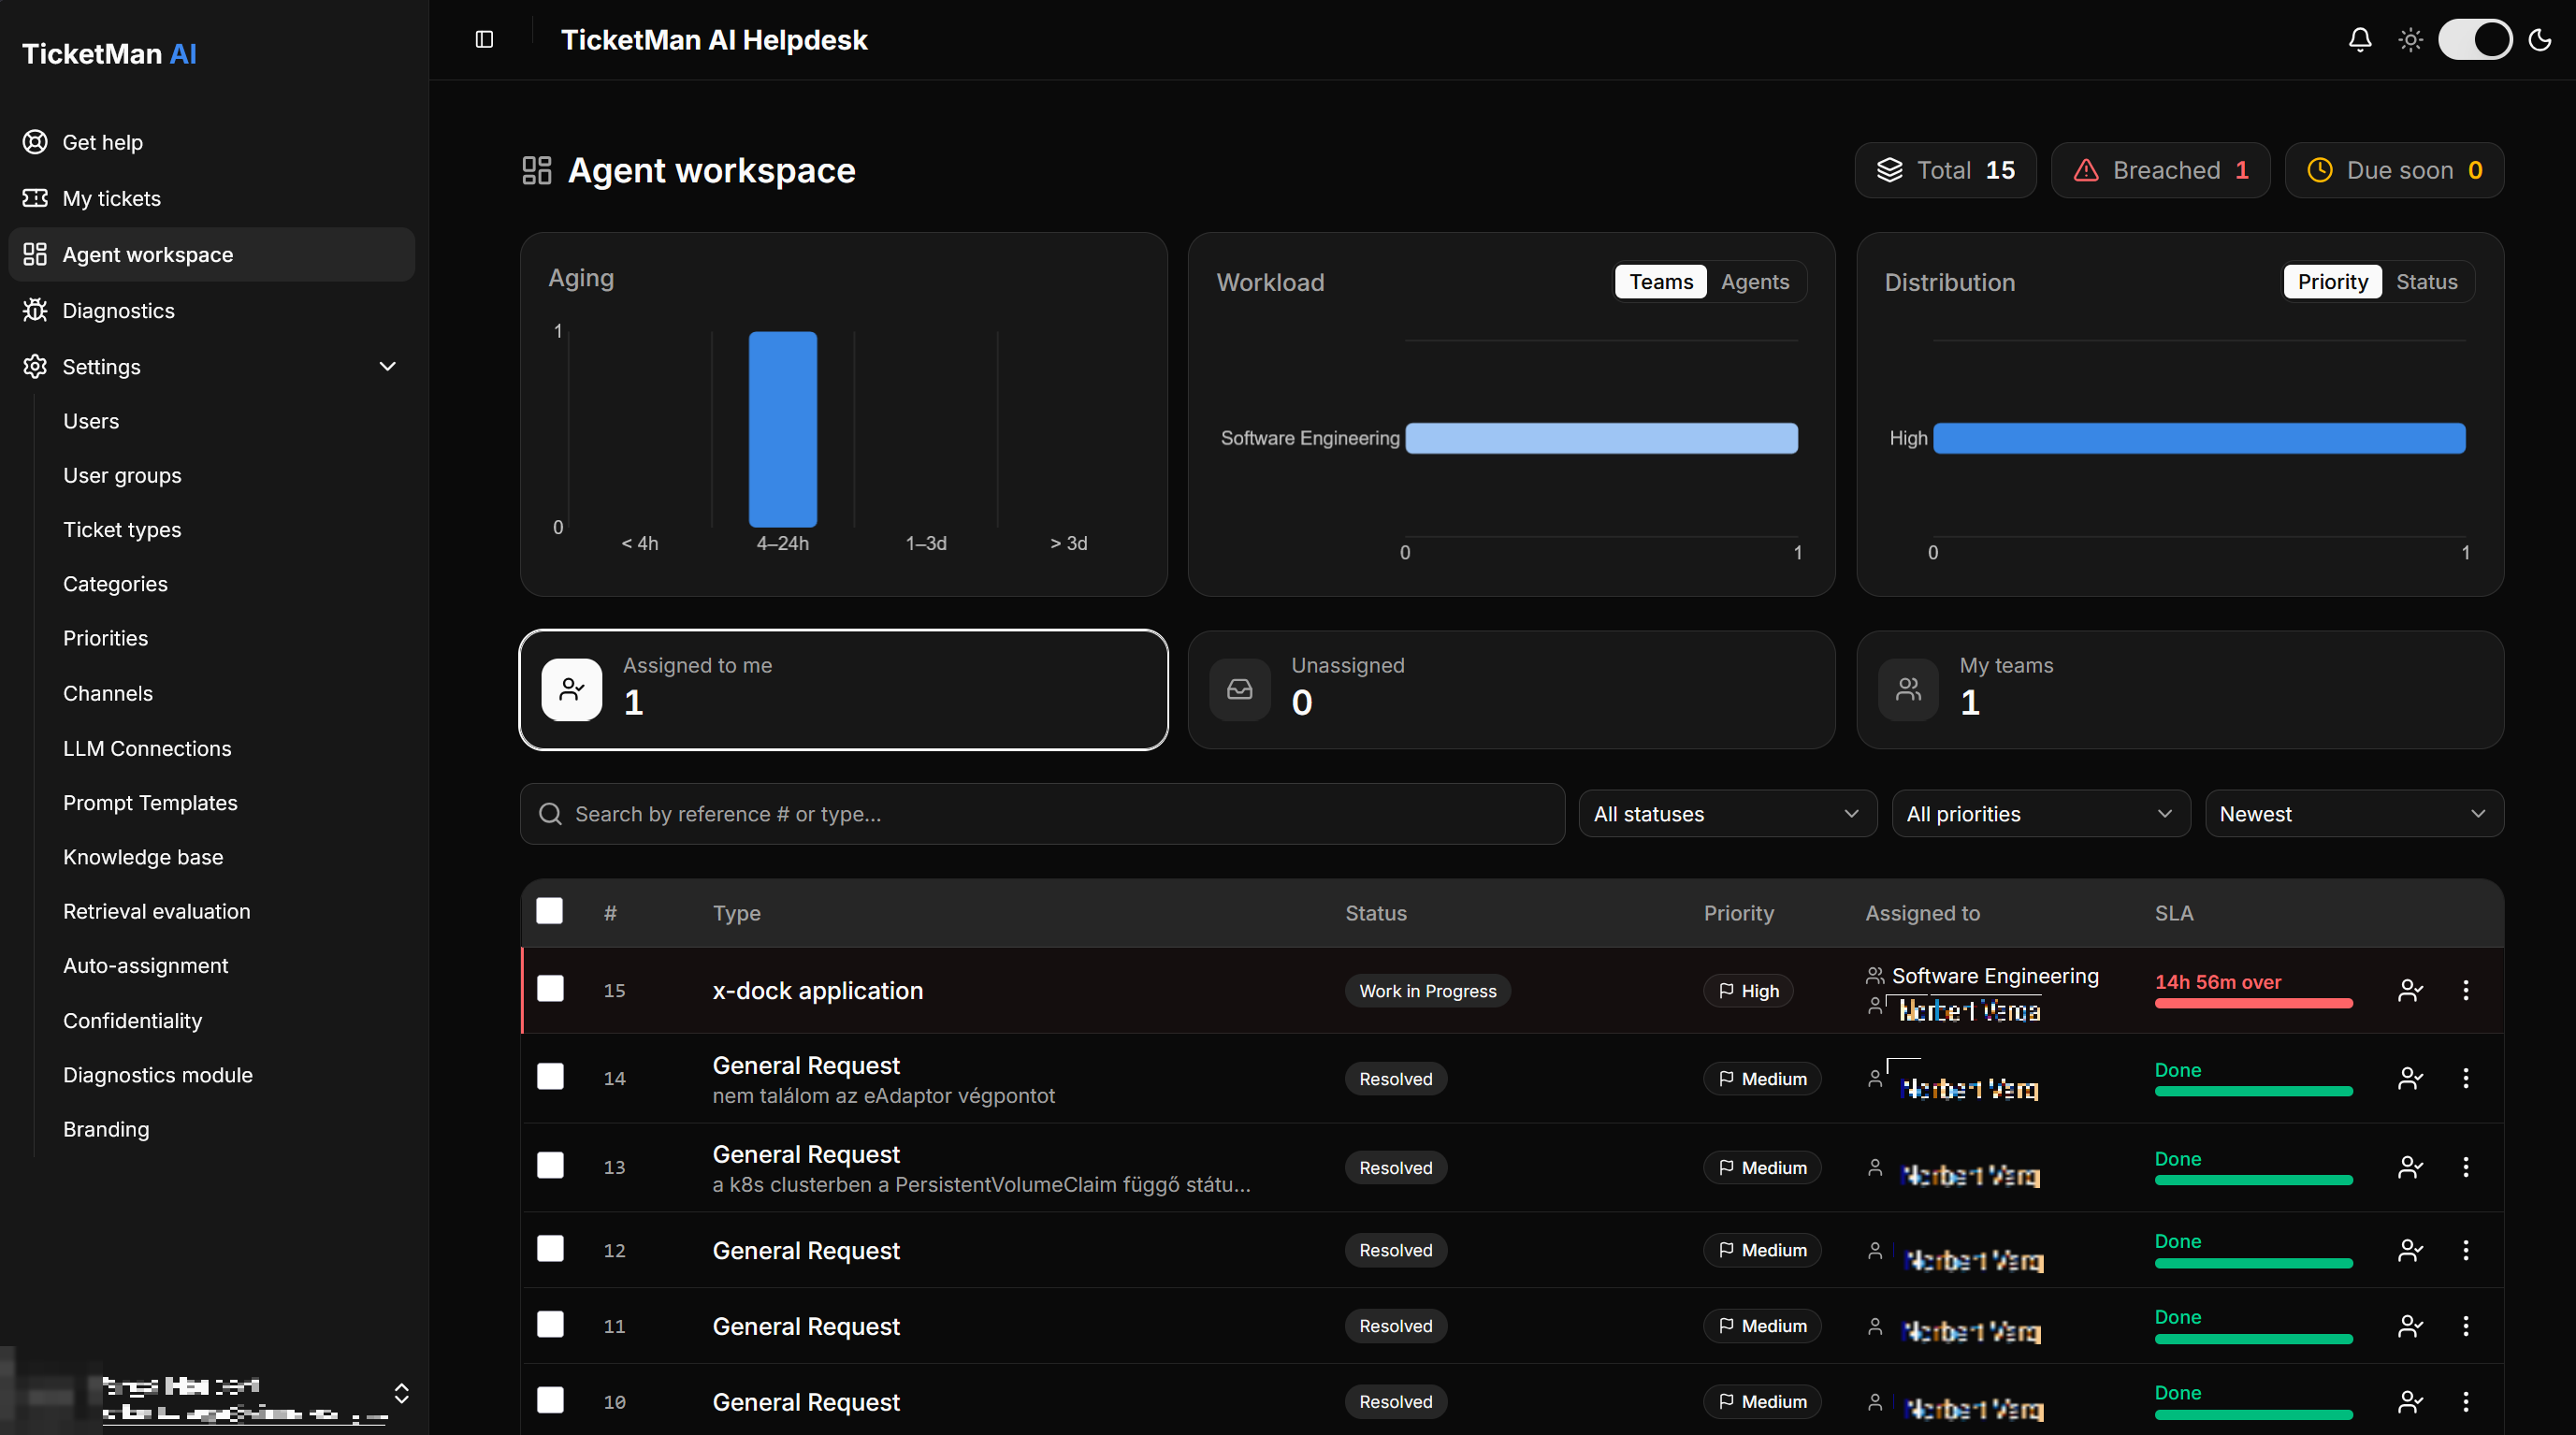The width and height of the screenshot is (2576, 1435).
Task: Click the 4–24h bar in Aging chart
Action: click(783, 429)
